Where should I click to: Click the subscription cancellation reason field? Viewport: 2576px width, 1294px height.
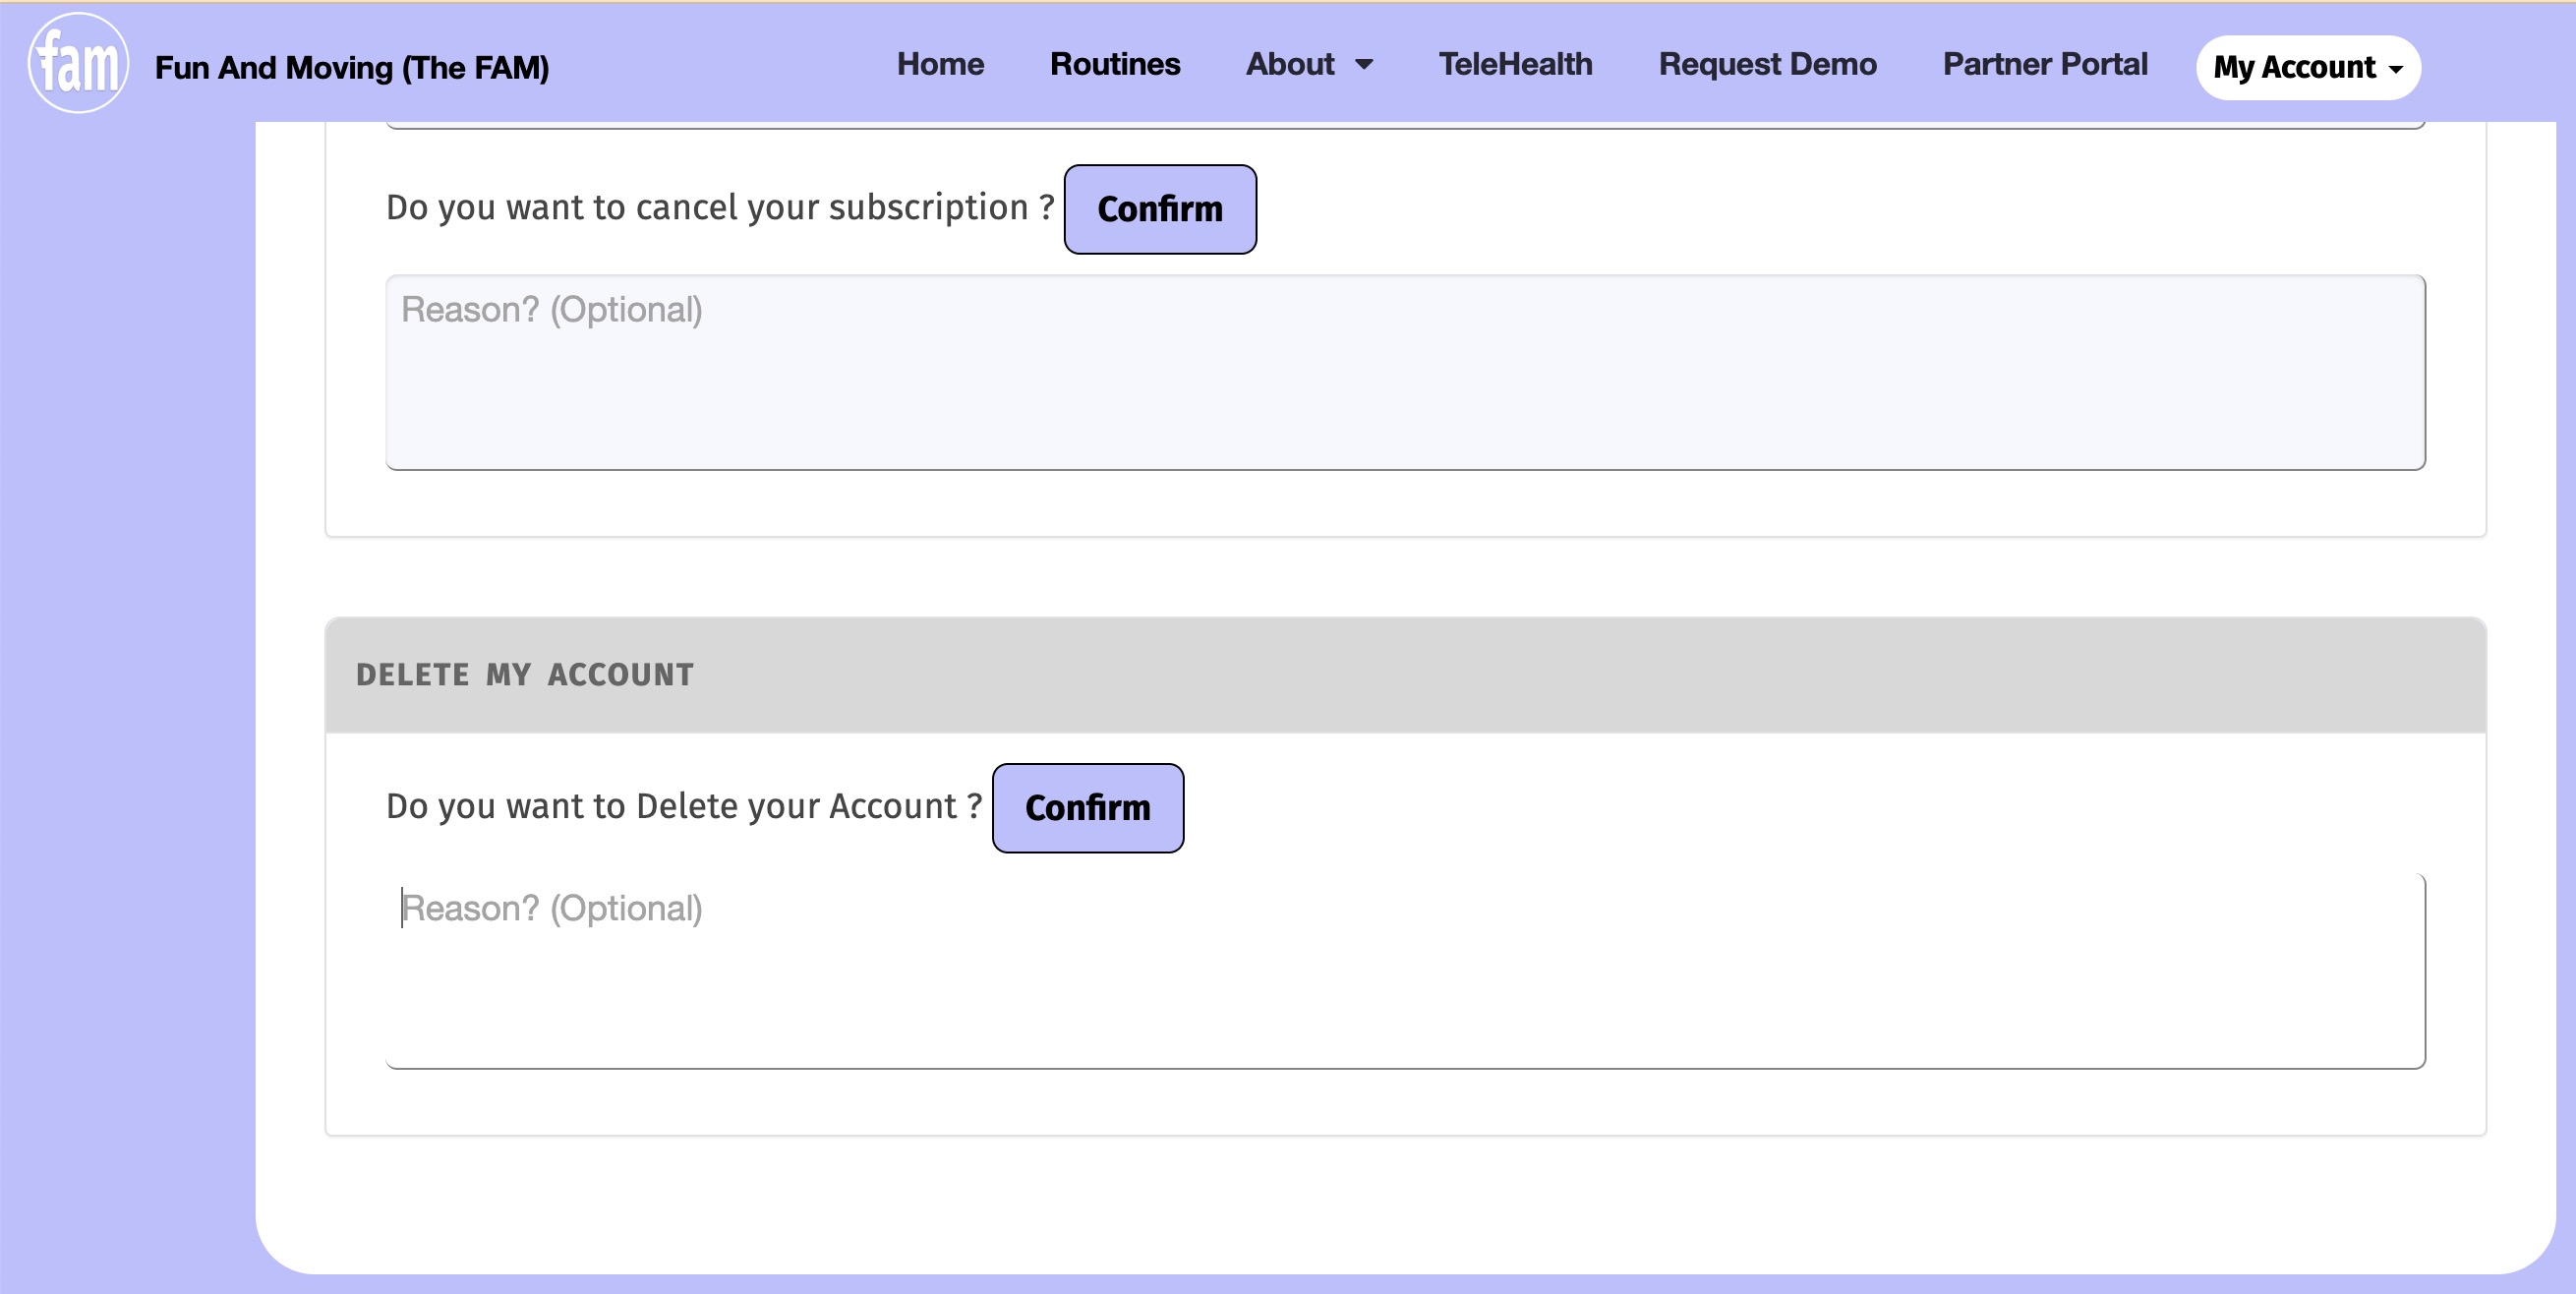coord(1405,372)
